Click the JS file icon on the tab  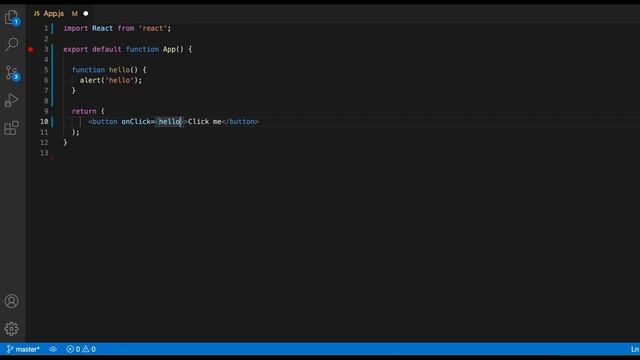pos(37,14)
